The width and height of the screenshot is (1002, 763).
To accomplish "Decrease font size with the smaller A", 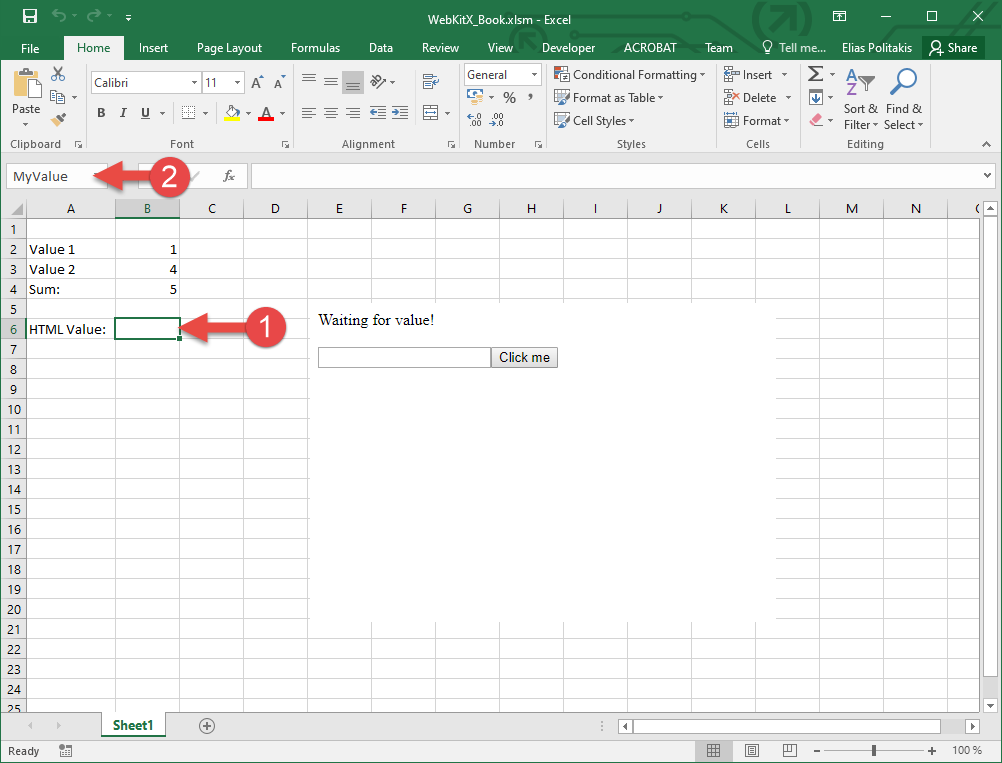I will [279, 82].
